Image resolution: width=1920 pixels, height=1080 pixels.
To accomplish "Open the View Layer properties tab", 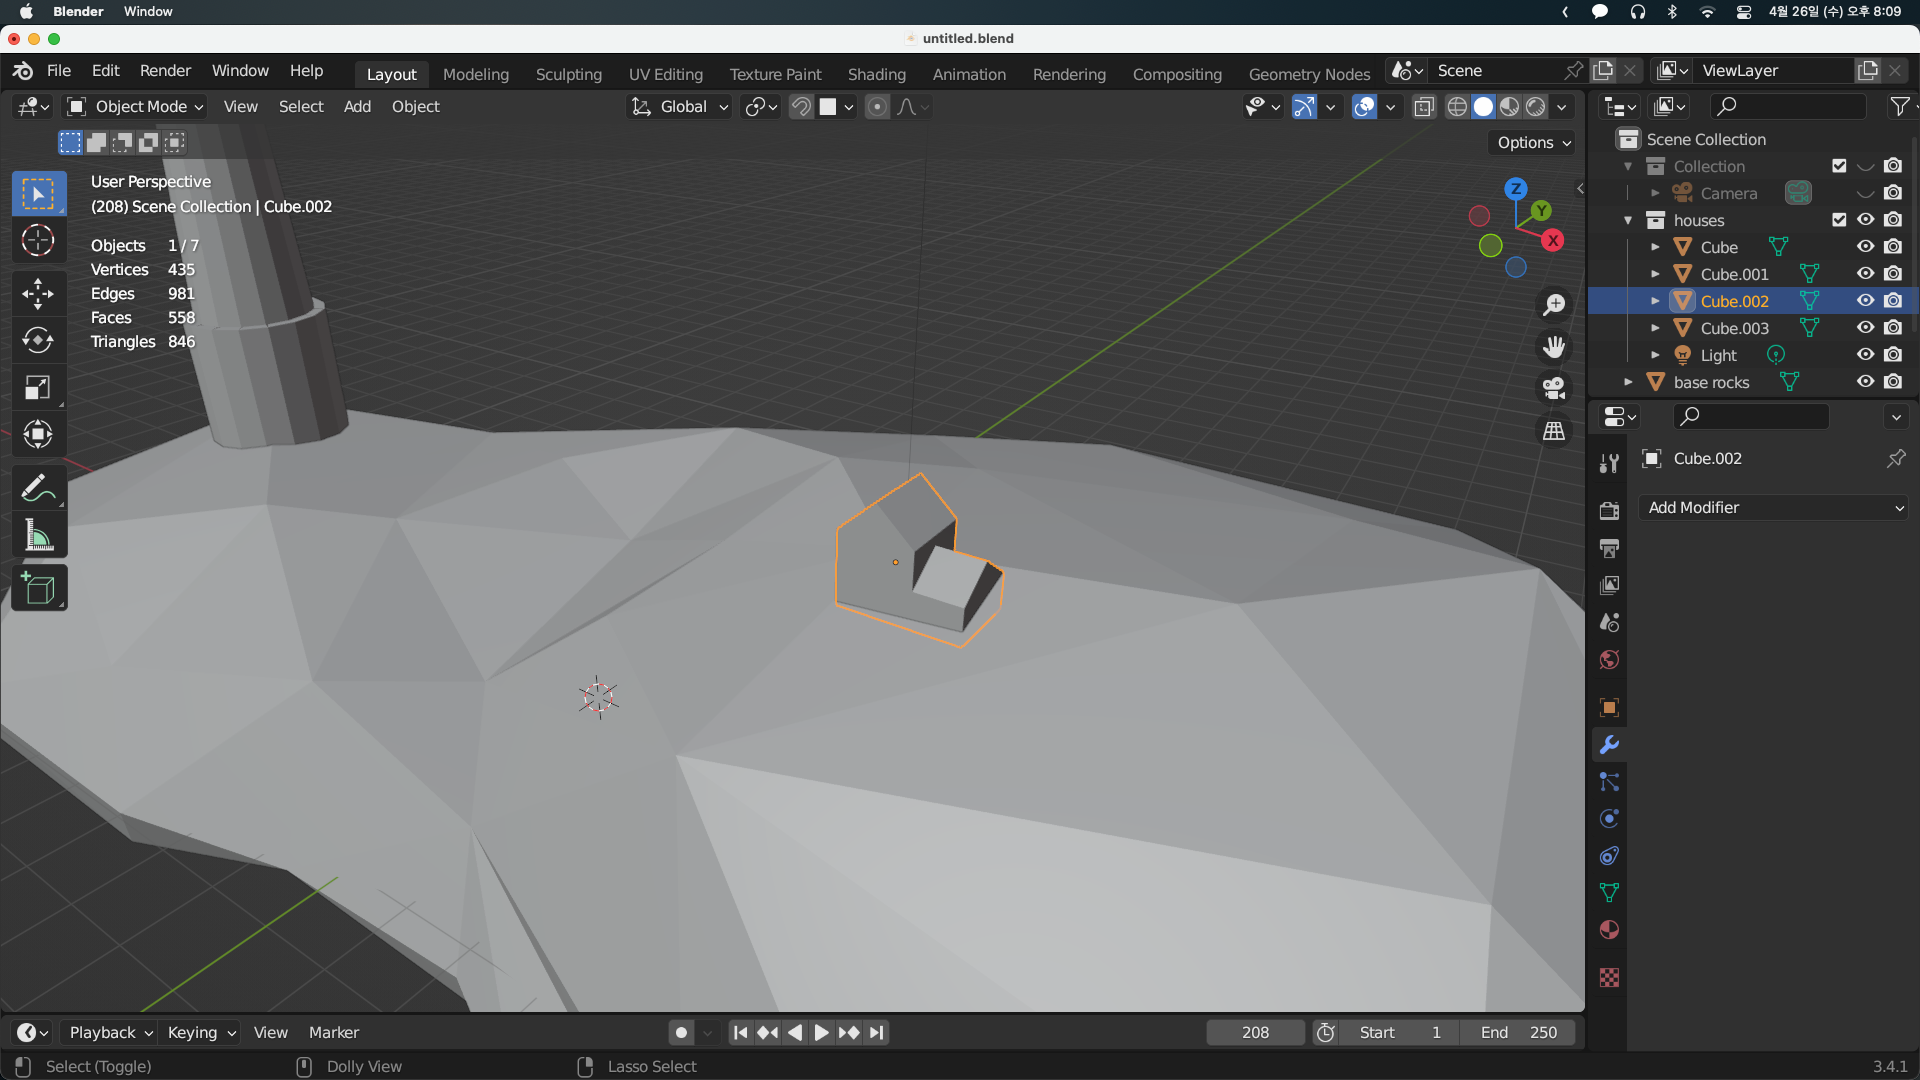I will pyautogui.click(x=1609, y=585).
